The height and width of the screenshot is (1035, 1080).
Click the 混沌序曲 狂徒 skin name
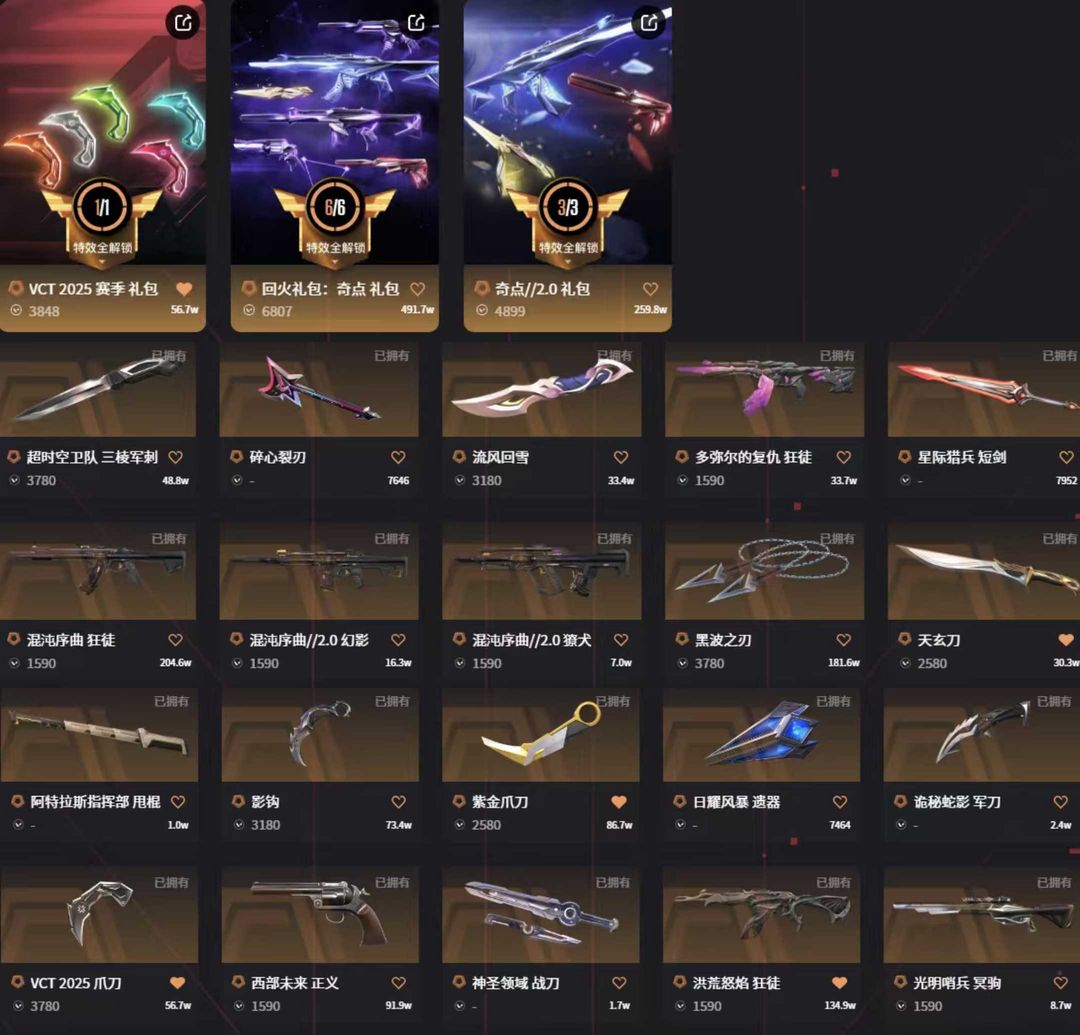tap(70, 640)
